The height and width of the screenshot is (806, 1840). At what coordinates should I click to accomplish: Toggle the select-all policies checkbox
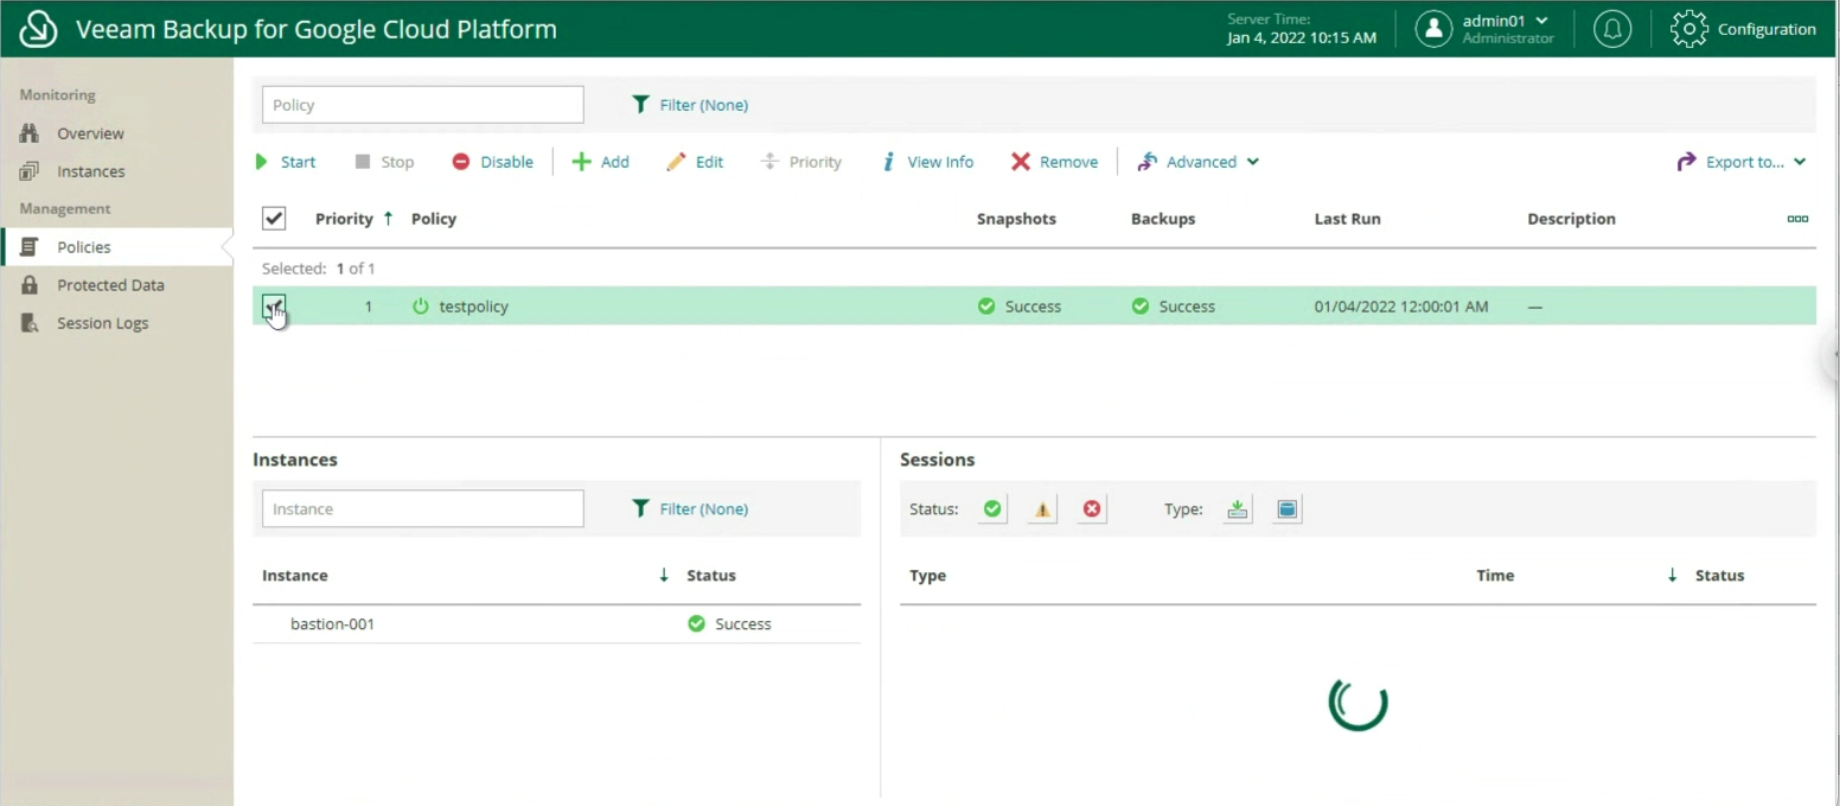point(274,218)
